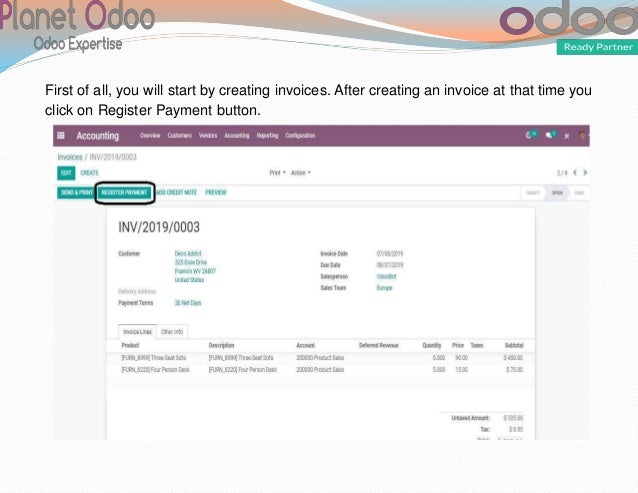Image resolution: width=638 pixels, height=493 pixels.
Task: Click the Edit button
Action: (x=66, y=173)
